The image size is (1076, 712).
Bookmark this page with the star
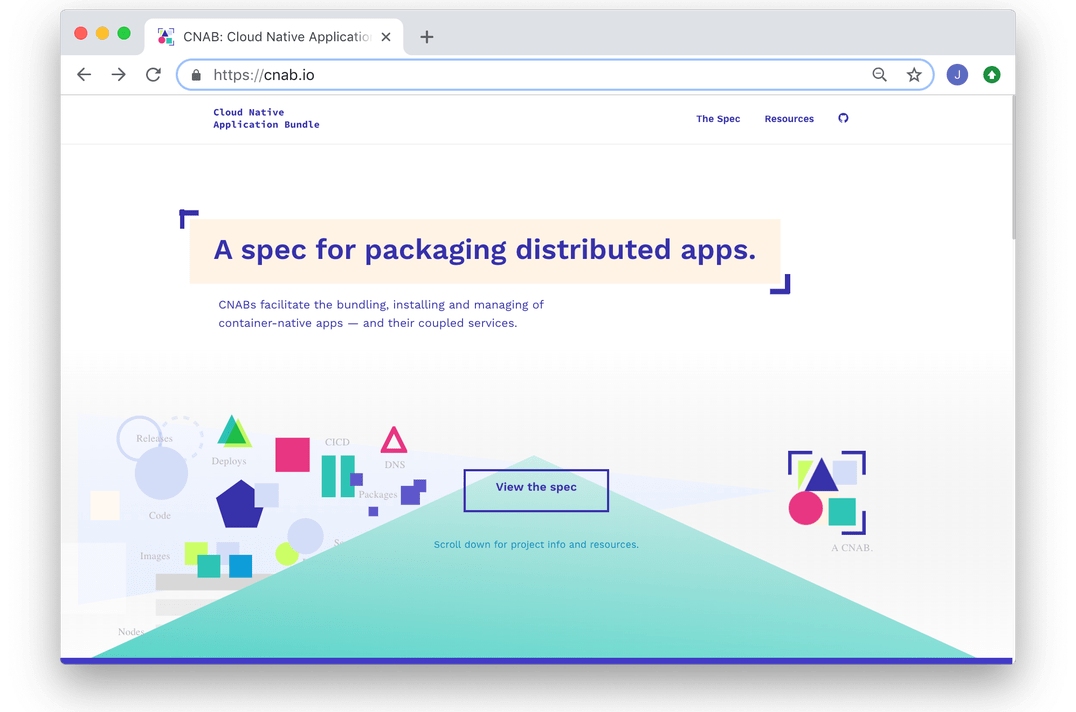coord(914,75)
